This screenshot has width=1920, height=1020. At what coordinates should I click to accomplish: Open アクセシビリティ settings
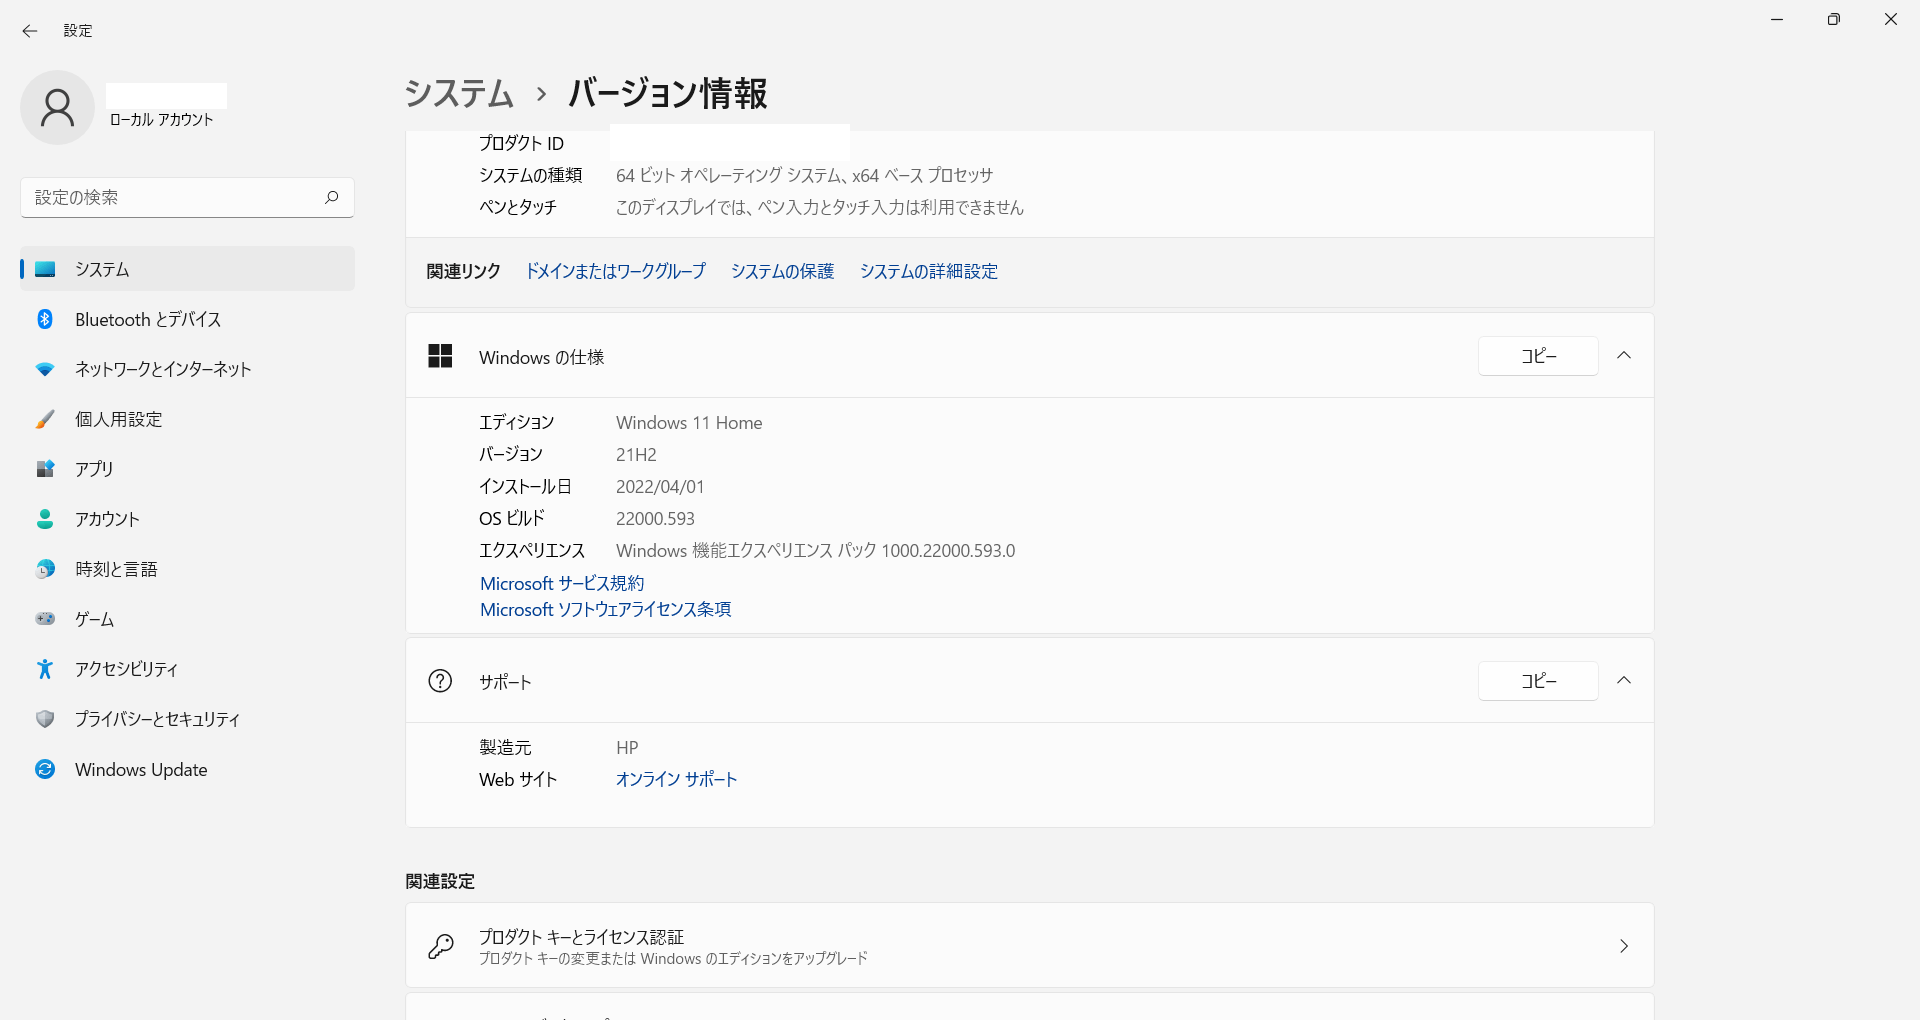[x=188, y=669]
